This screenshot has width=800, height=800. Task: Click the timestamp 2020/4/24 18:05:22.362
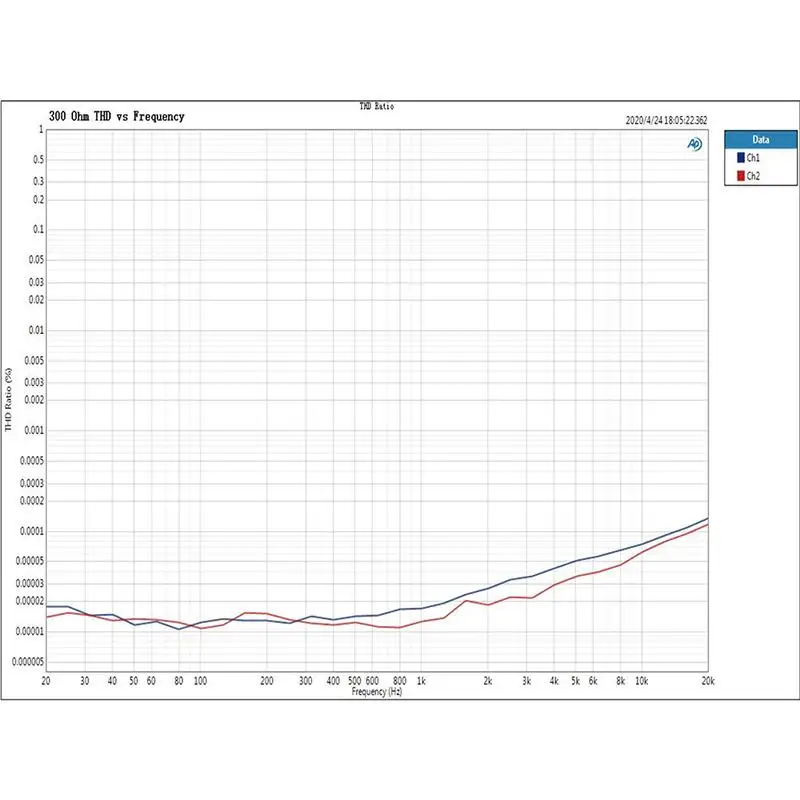point(666,120)
